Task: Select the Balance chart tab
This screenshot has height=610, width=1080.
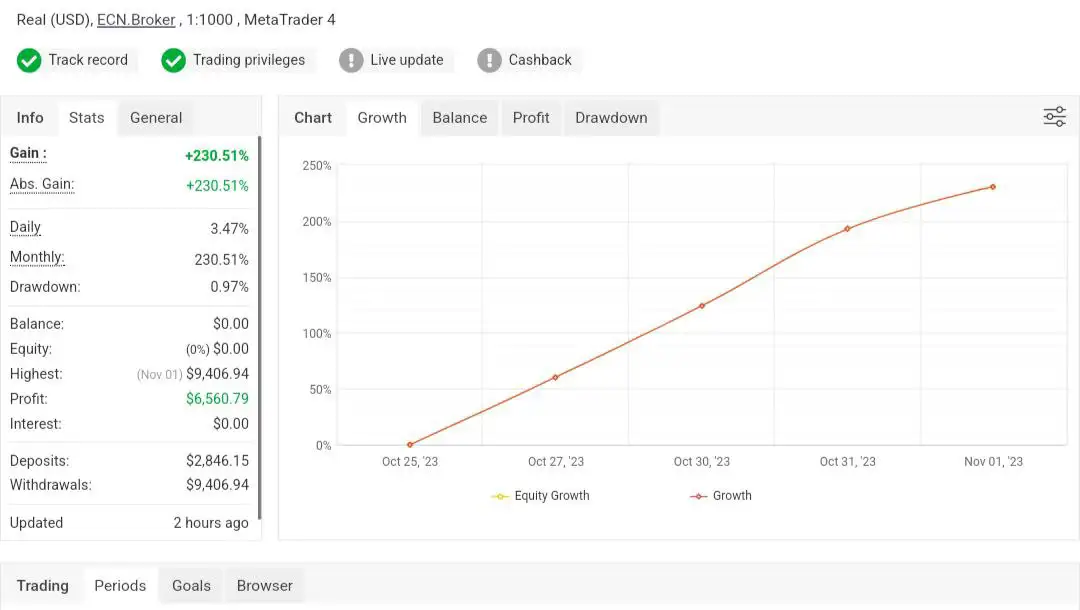Action: tap(459, 118)
